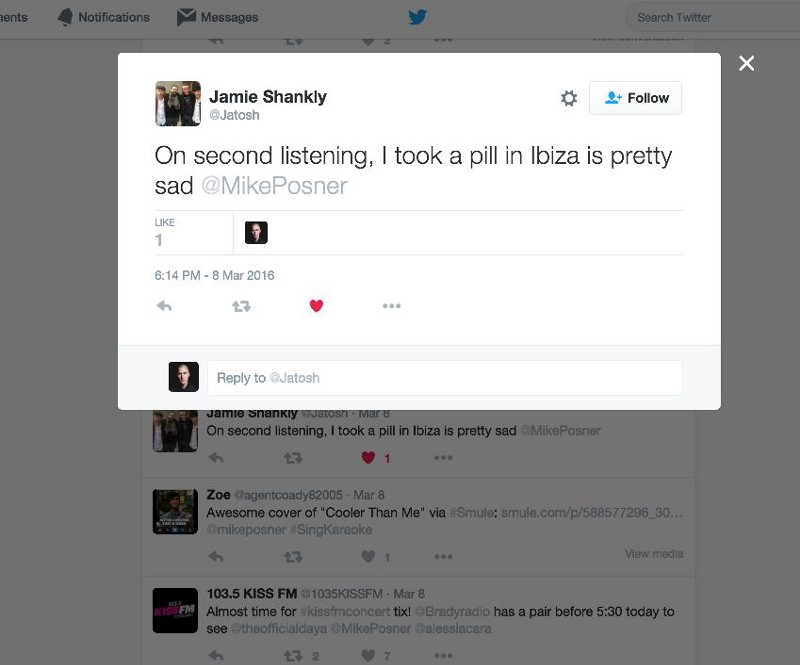Screen dimensions: 800x665
Task: Open the three-dots more menu in dialog
Action: pos(391,306)
